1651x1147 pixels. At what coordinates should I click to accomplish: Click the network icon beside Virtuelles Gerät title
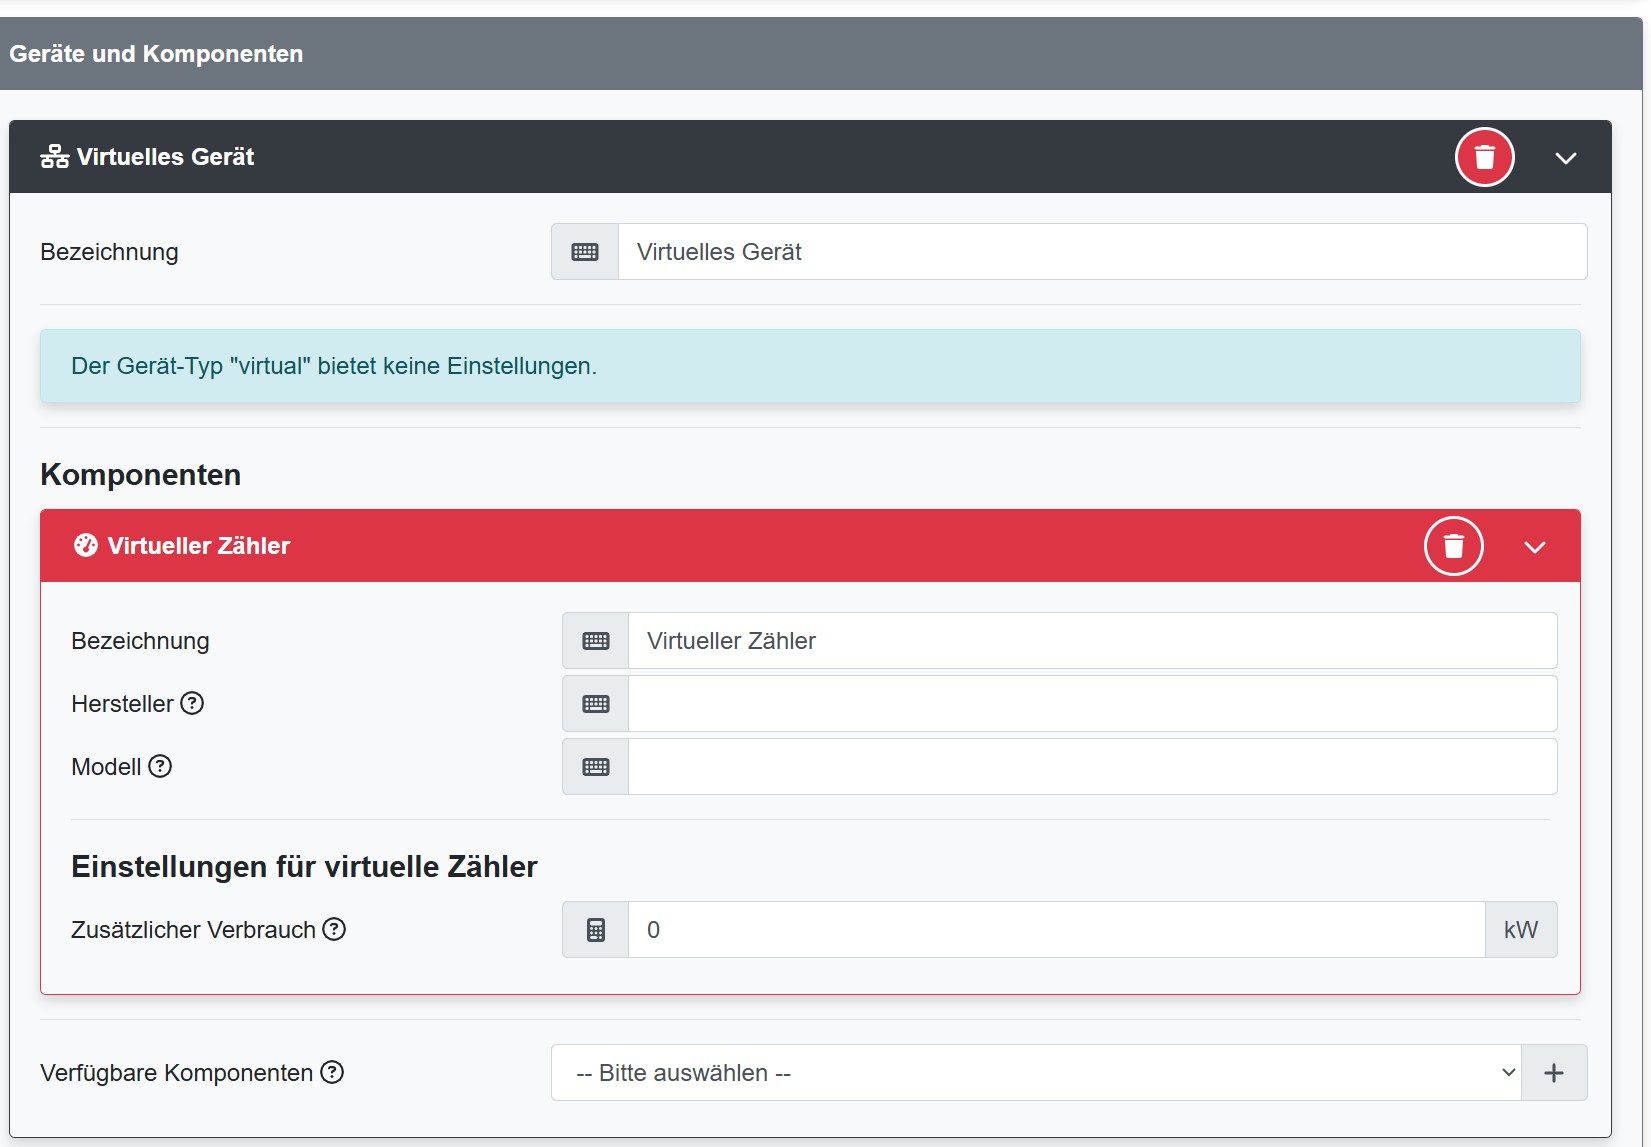coord(54,157)
